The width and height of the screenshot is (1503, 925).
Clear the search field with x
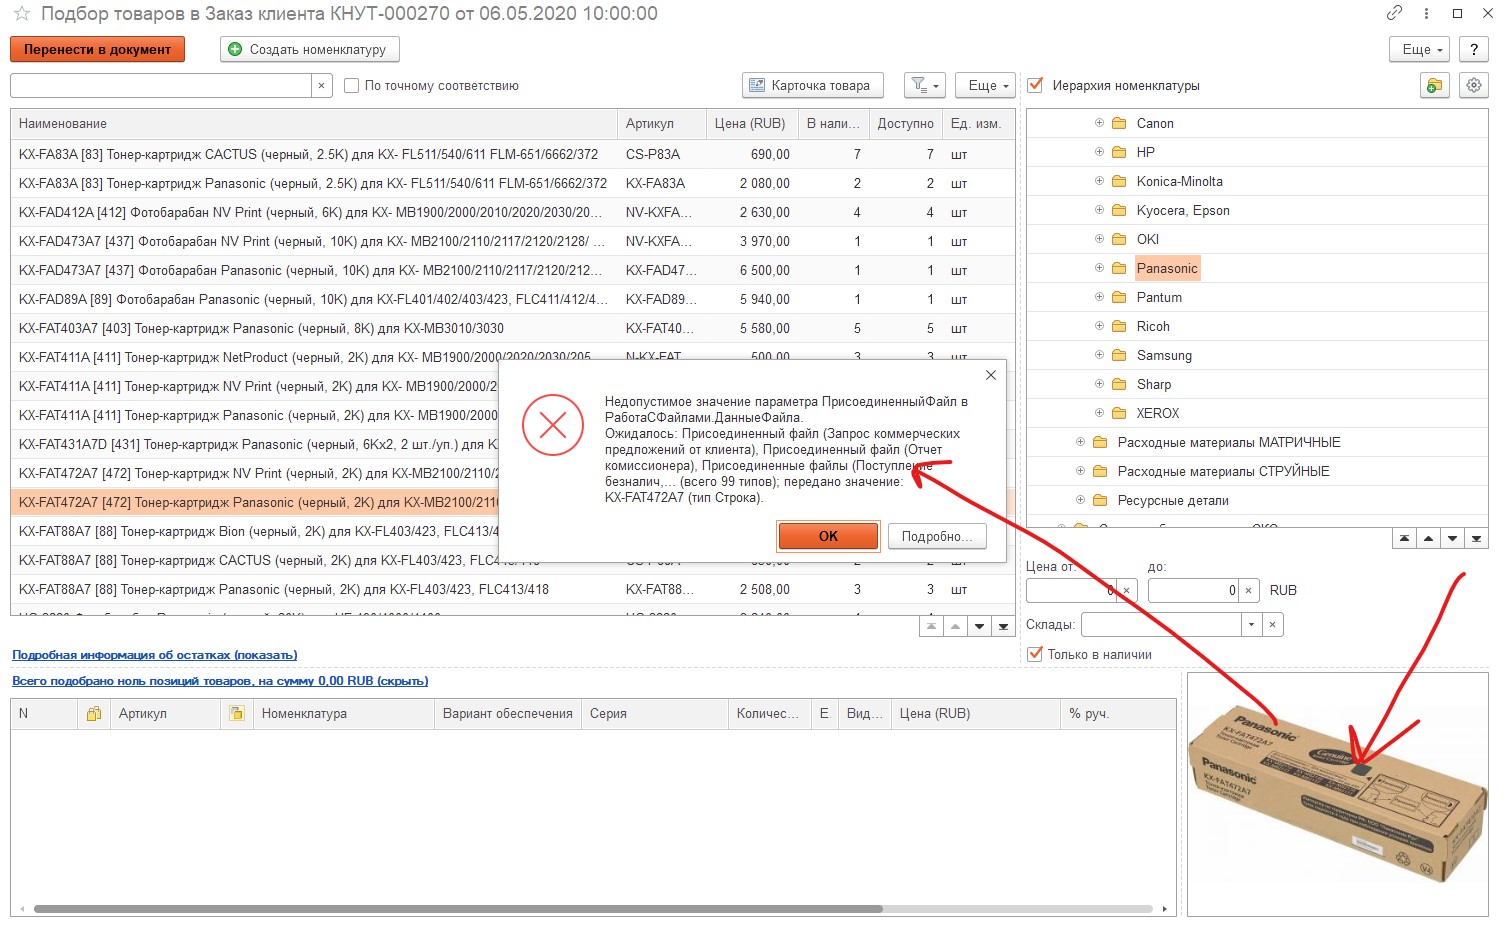[321, 86]
